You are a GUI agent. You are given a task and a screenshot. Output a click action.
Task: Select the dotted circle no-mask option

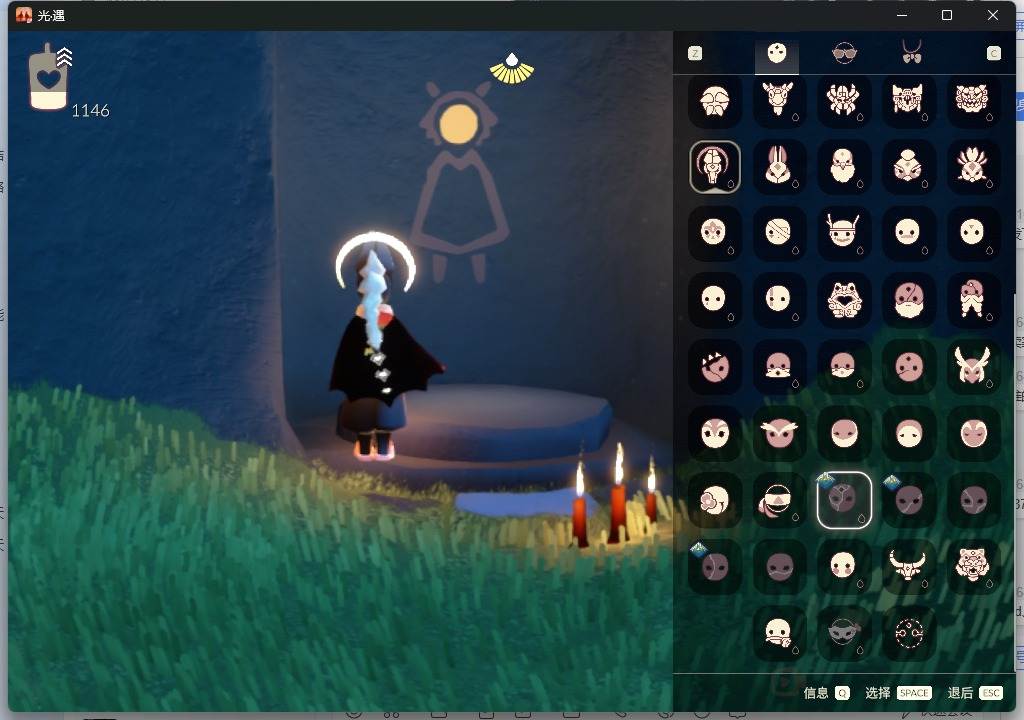908,633
